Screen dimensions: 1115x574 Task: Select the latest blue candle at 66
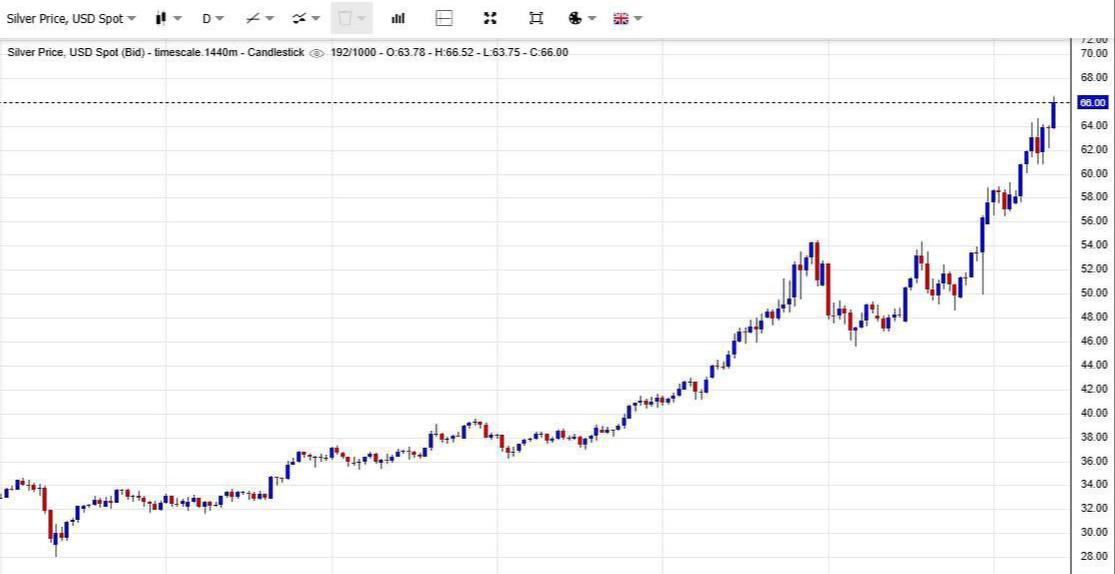pyautogui.click(x=1053, y=114)
